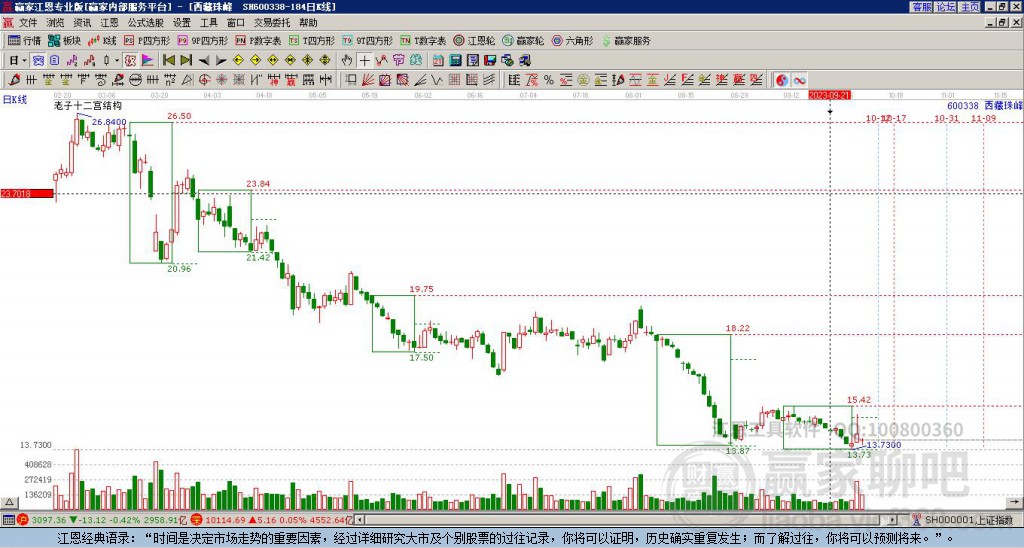Screen dimensions: 1024x548
Task: Open the 公式选股 menu
Action: [x=146, y=23]
